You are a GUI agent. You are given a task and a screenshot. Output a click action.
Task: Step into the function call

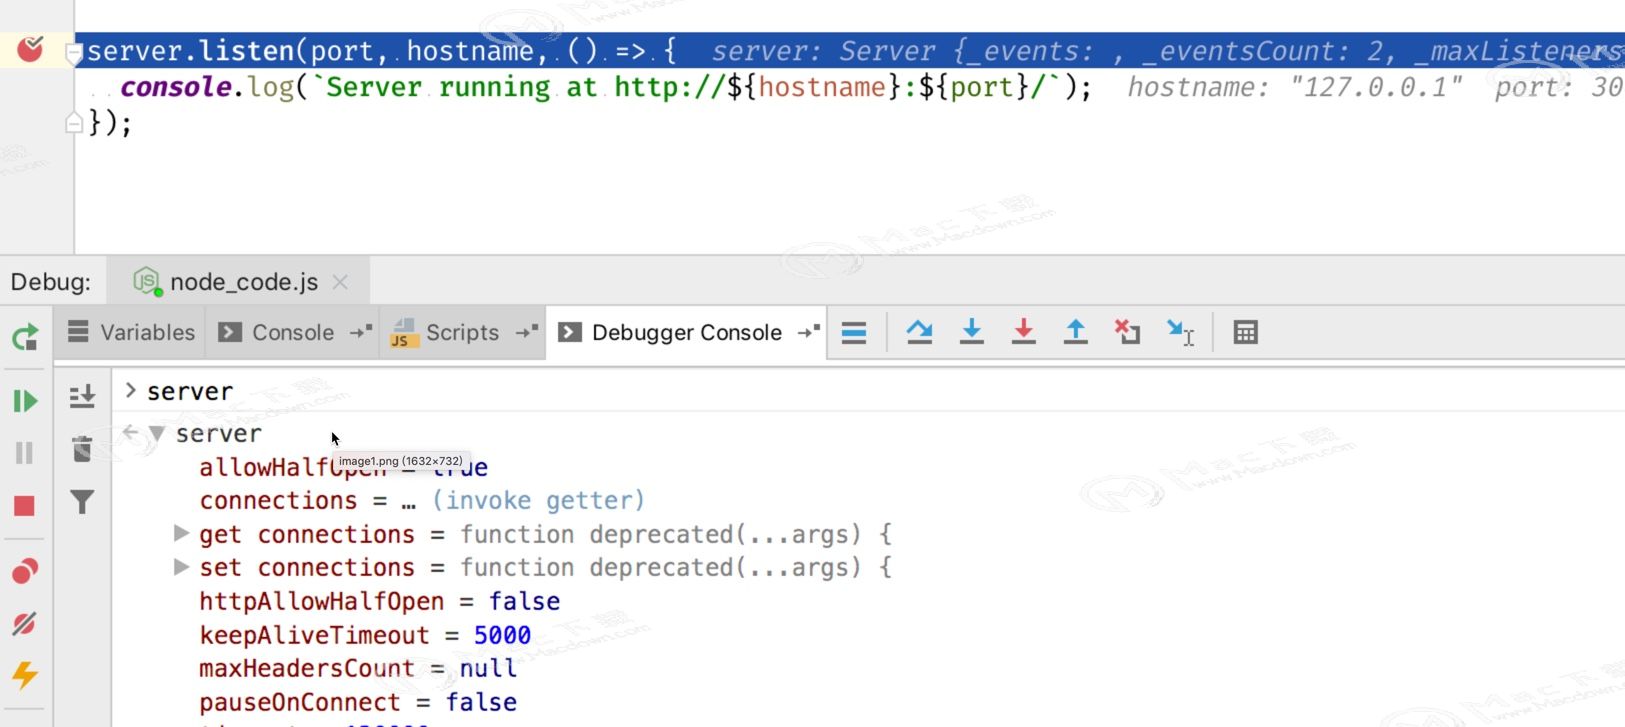click(x=971, y=332)
